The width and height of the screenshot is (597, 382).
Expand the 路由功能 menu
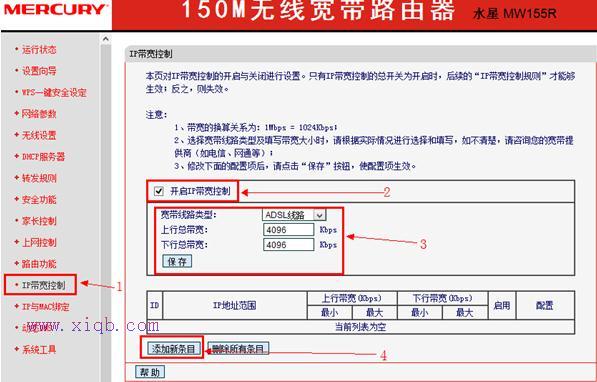tap(39, 264)
